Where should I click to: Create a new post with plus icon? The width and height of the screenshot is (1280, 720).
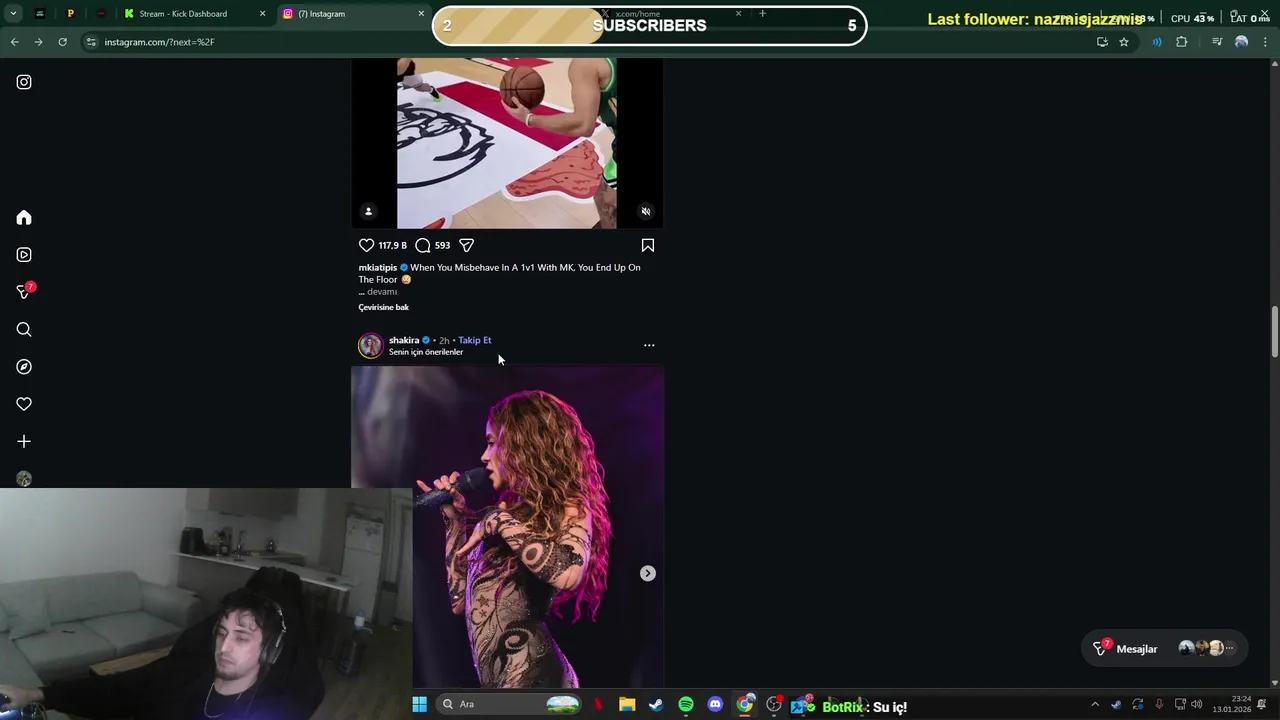coord(24,441)
